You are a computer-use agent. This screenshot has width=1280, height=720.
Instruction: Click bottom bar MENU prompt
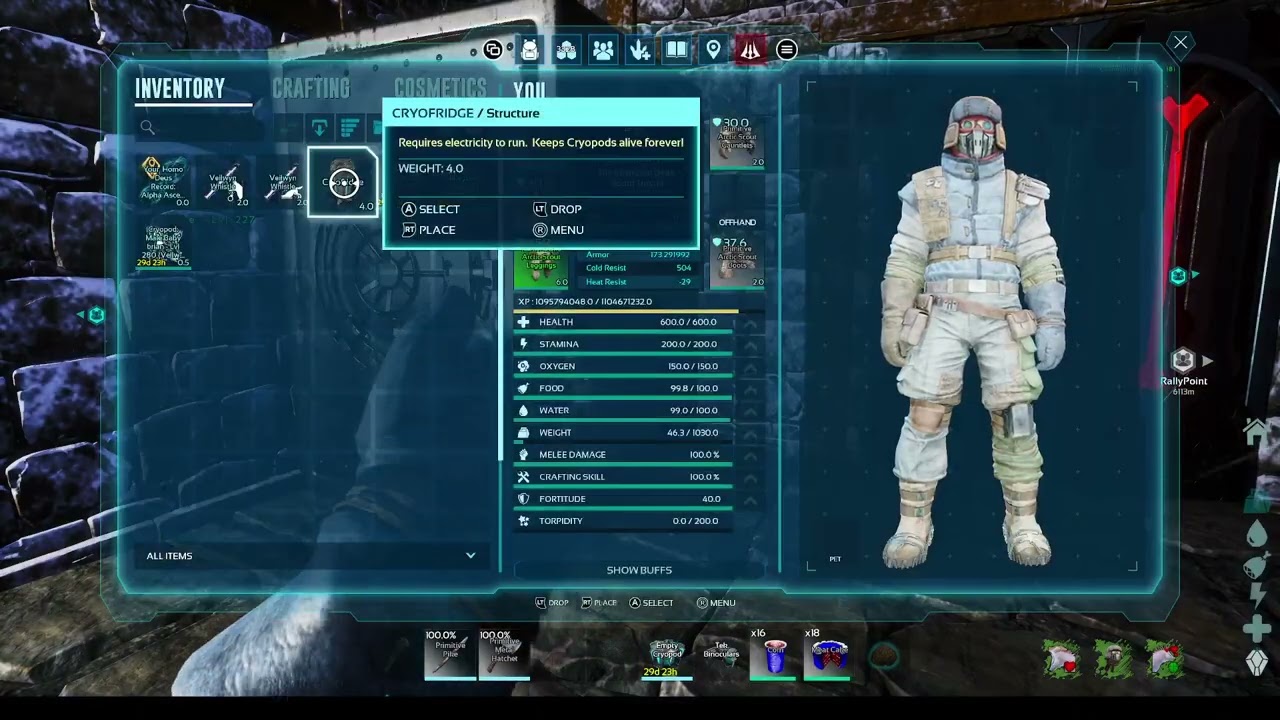coord(716,603)
